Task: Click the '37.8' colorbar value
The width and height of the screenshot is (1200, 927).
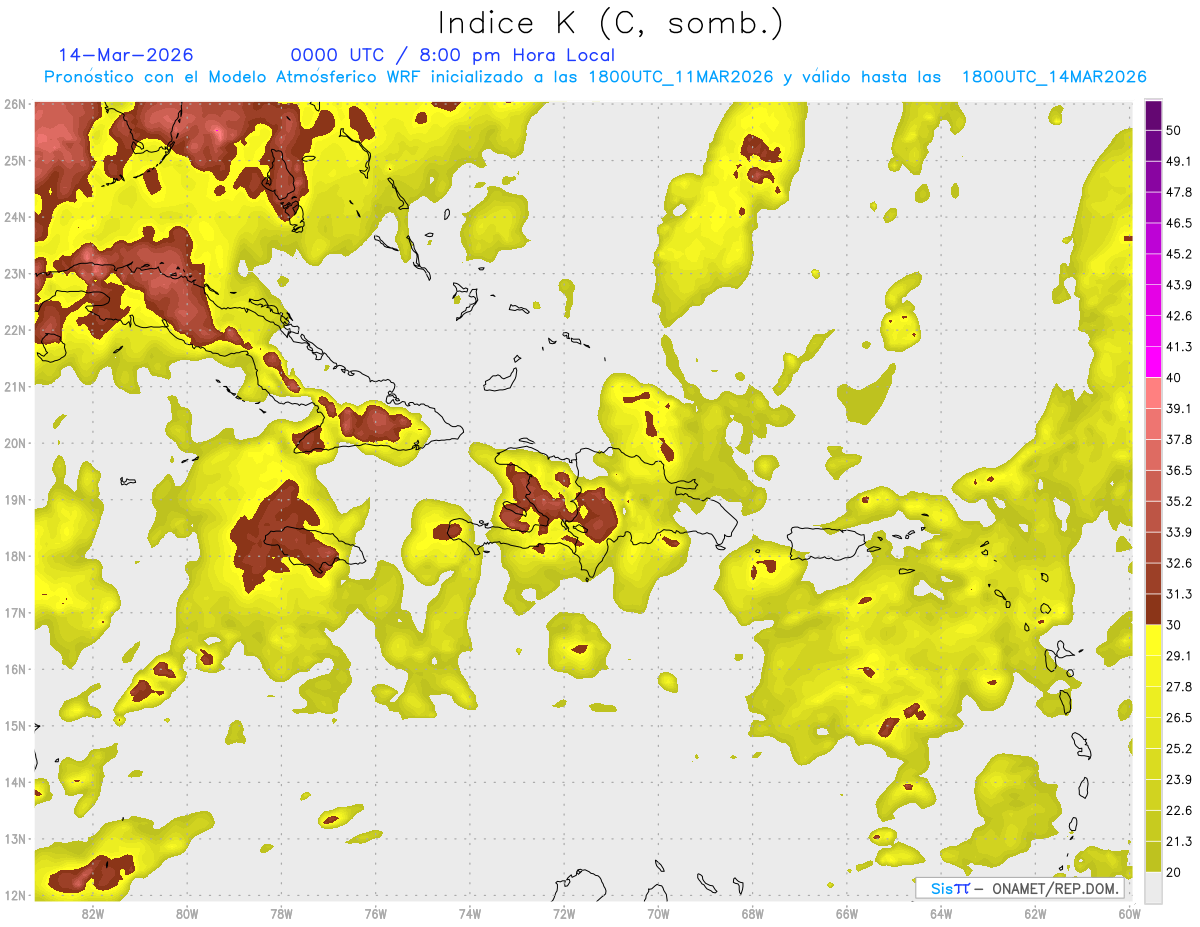Action: click(x=1179, y=439)
